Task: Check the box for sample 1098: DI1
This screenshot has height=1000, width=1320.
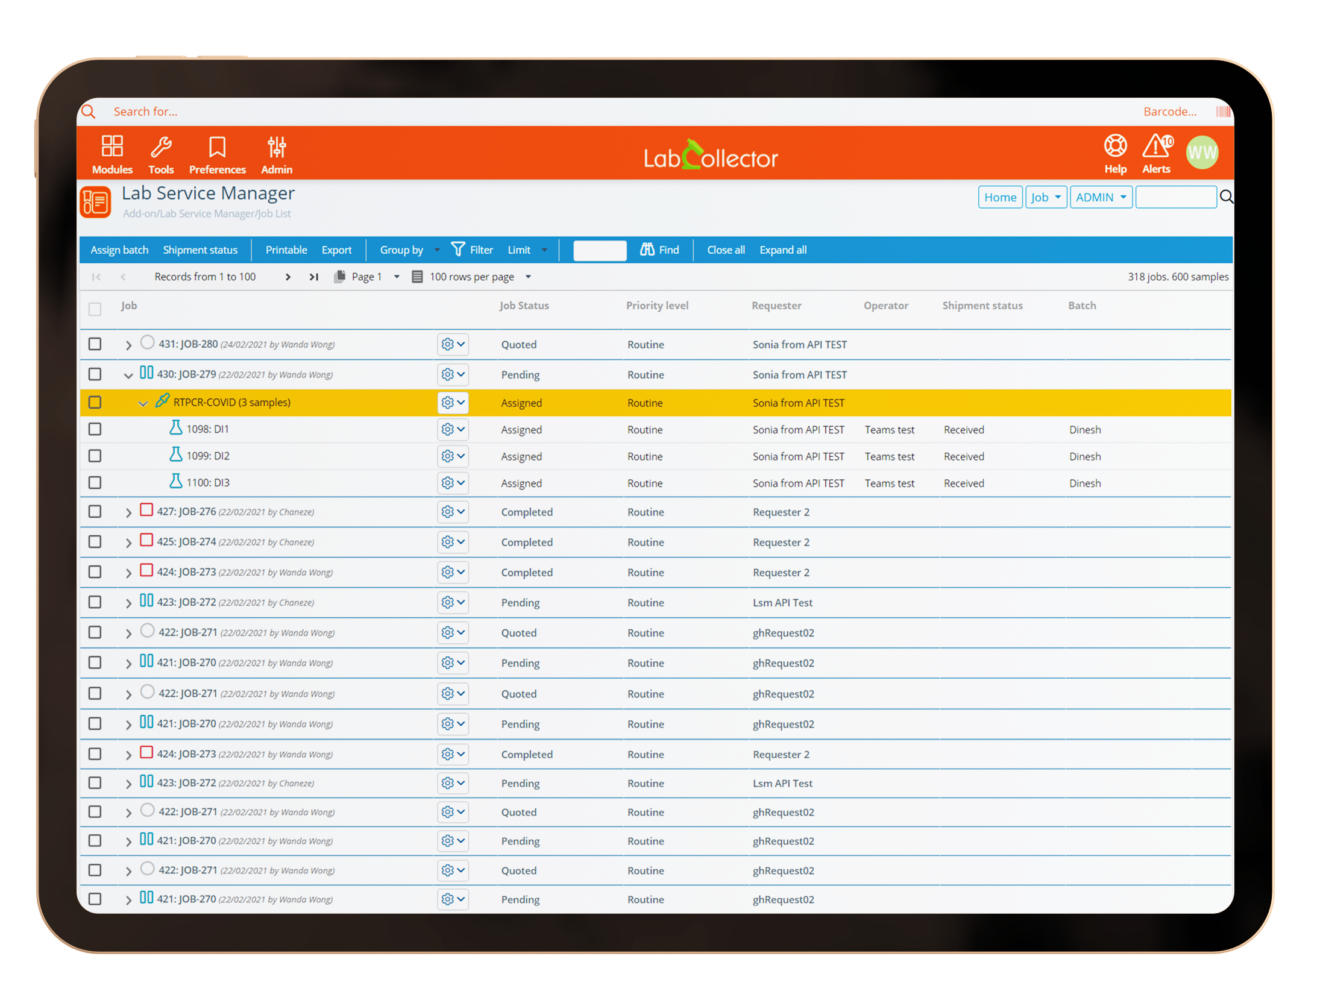Action: pyautogui.click(x=95, y=429)
